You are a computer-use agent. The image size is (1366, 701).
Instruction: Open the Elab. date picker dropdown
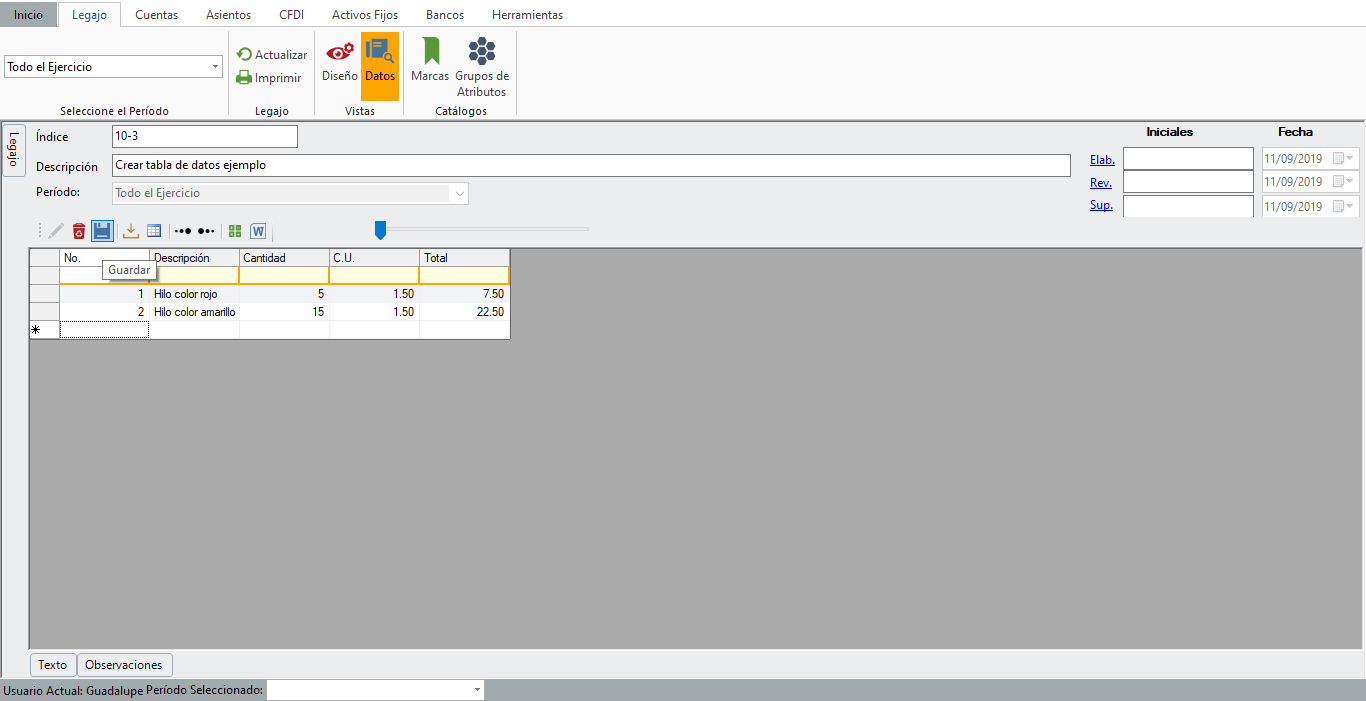[1351, 158]
